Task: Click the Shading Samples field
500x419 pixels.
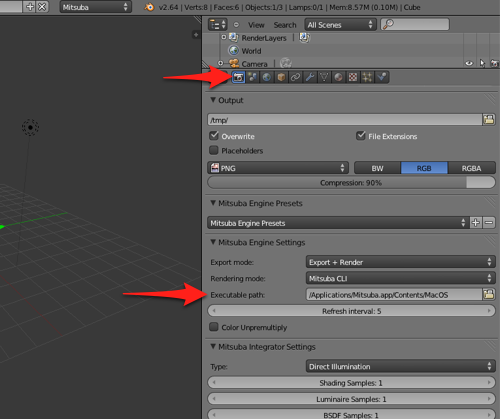Action: click(x=351, y=383)
